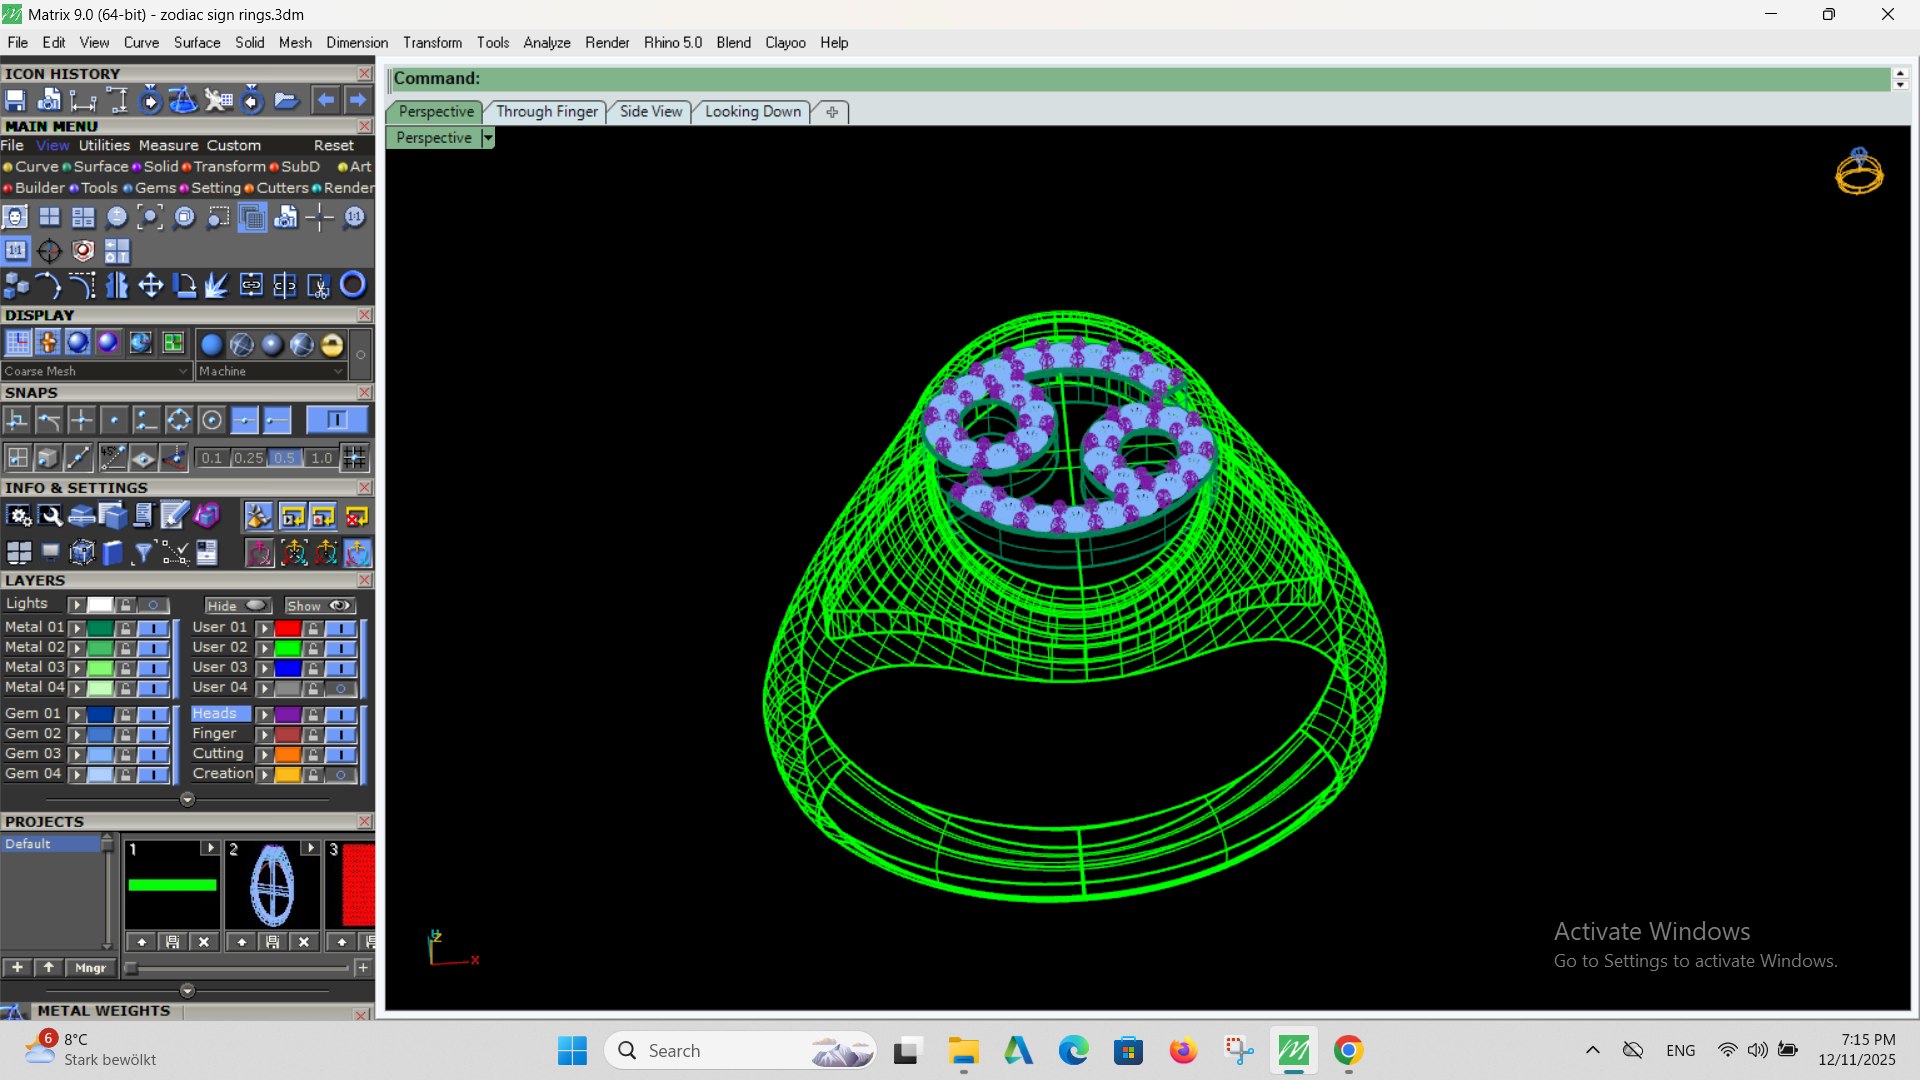The image size is (1920, 1080).
Task: Expand the Gem 04 layer arrow
Action: pos(77,774)
